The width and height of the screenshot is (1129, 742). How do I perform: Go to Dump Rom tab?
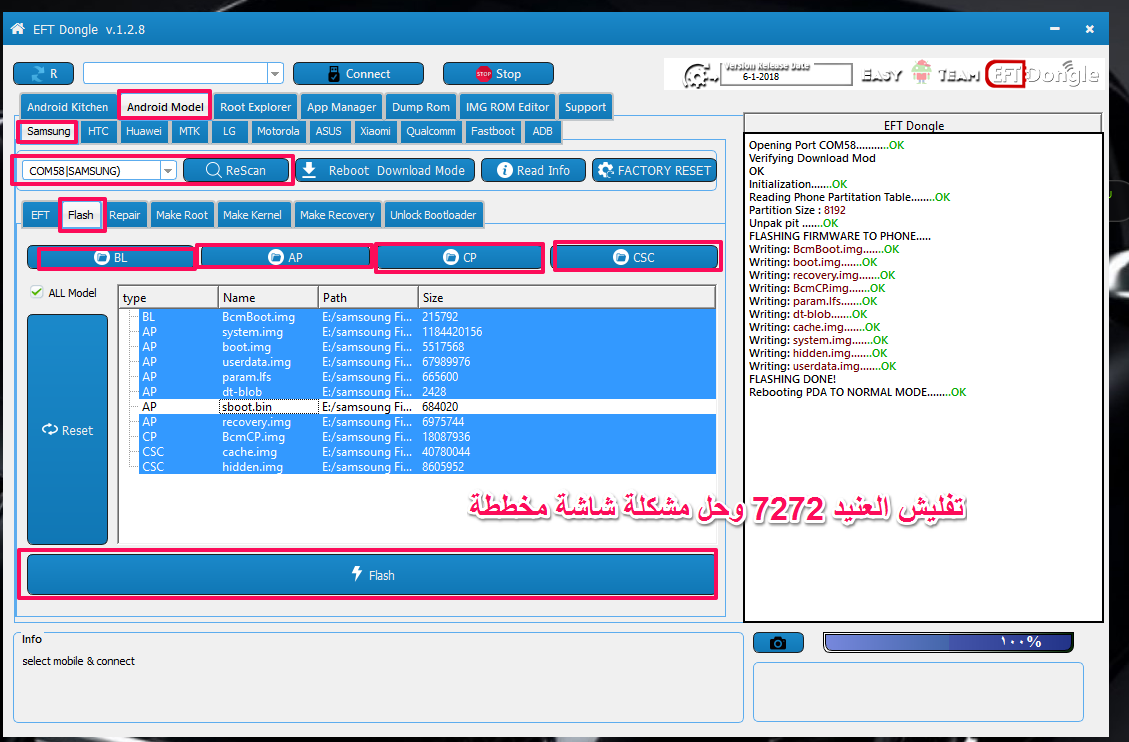point(421,107)
